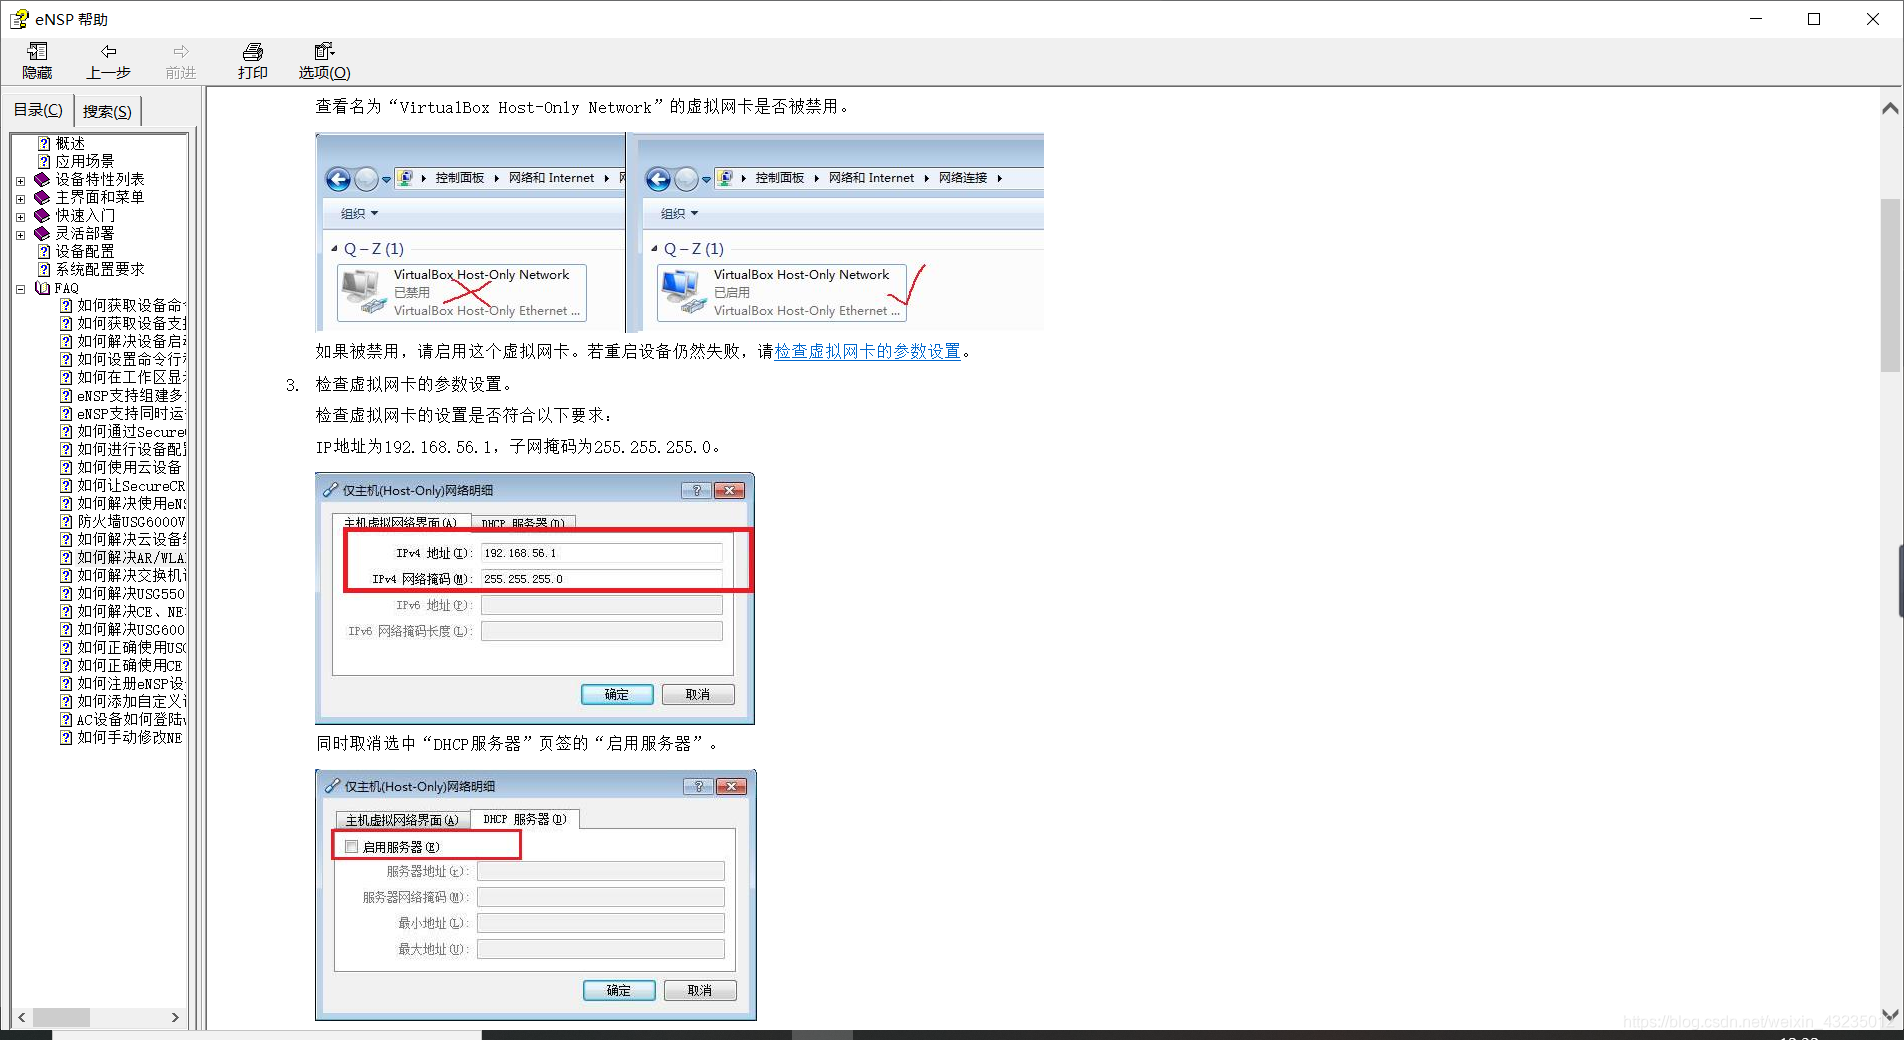This screenshot has height=1040, width=1904.
Task: Collapse the FAQ tree node
Action: (x=20, y=289)
